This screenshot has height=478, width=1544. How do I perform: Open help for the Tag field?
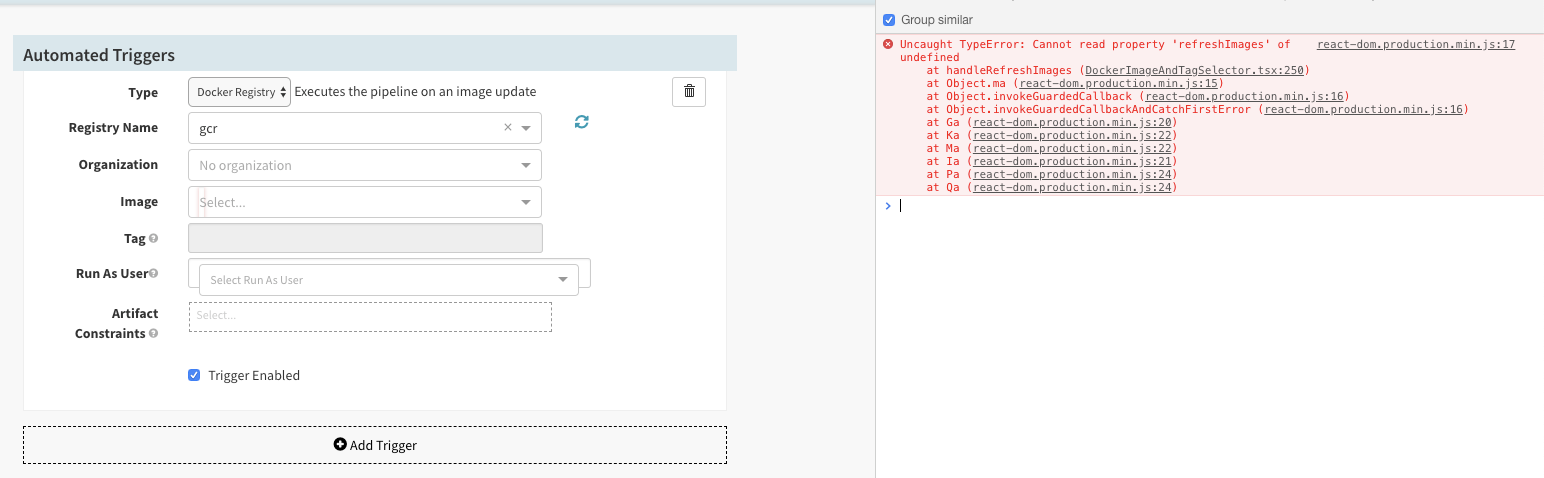tap(154, 239)
